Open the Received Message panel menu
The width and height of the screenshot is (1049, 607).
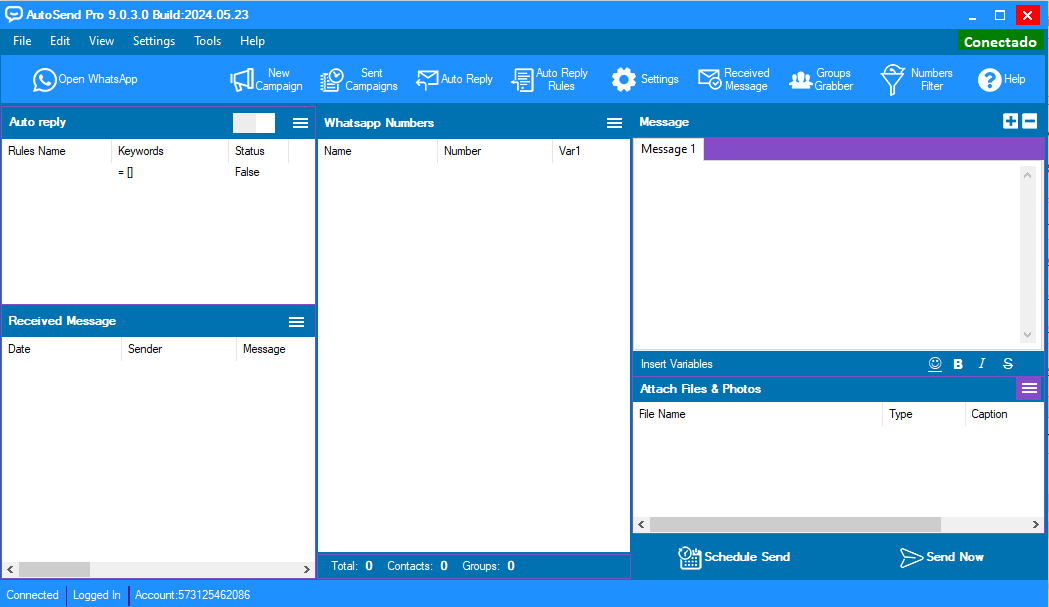[296, 322]
